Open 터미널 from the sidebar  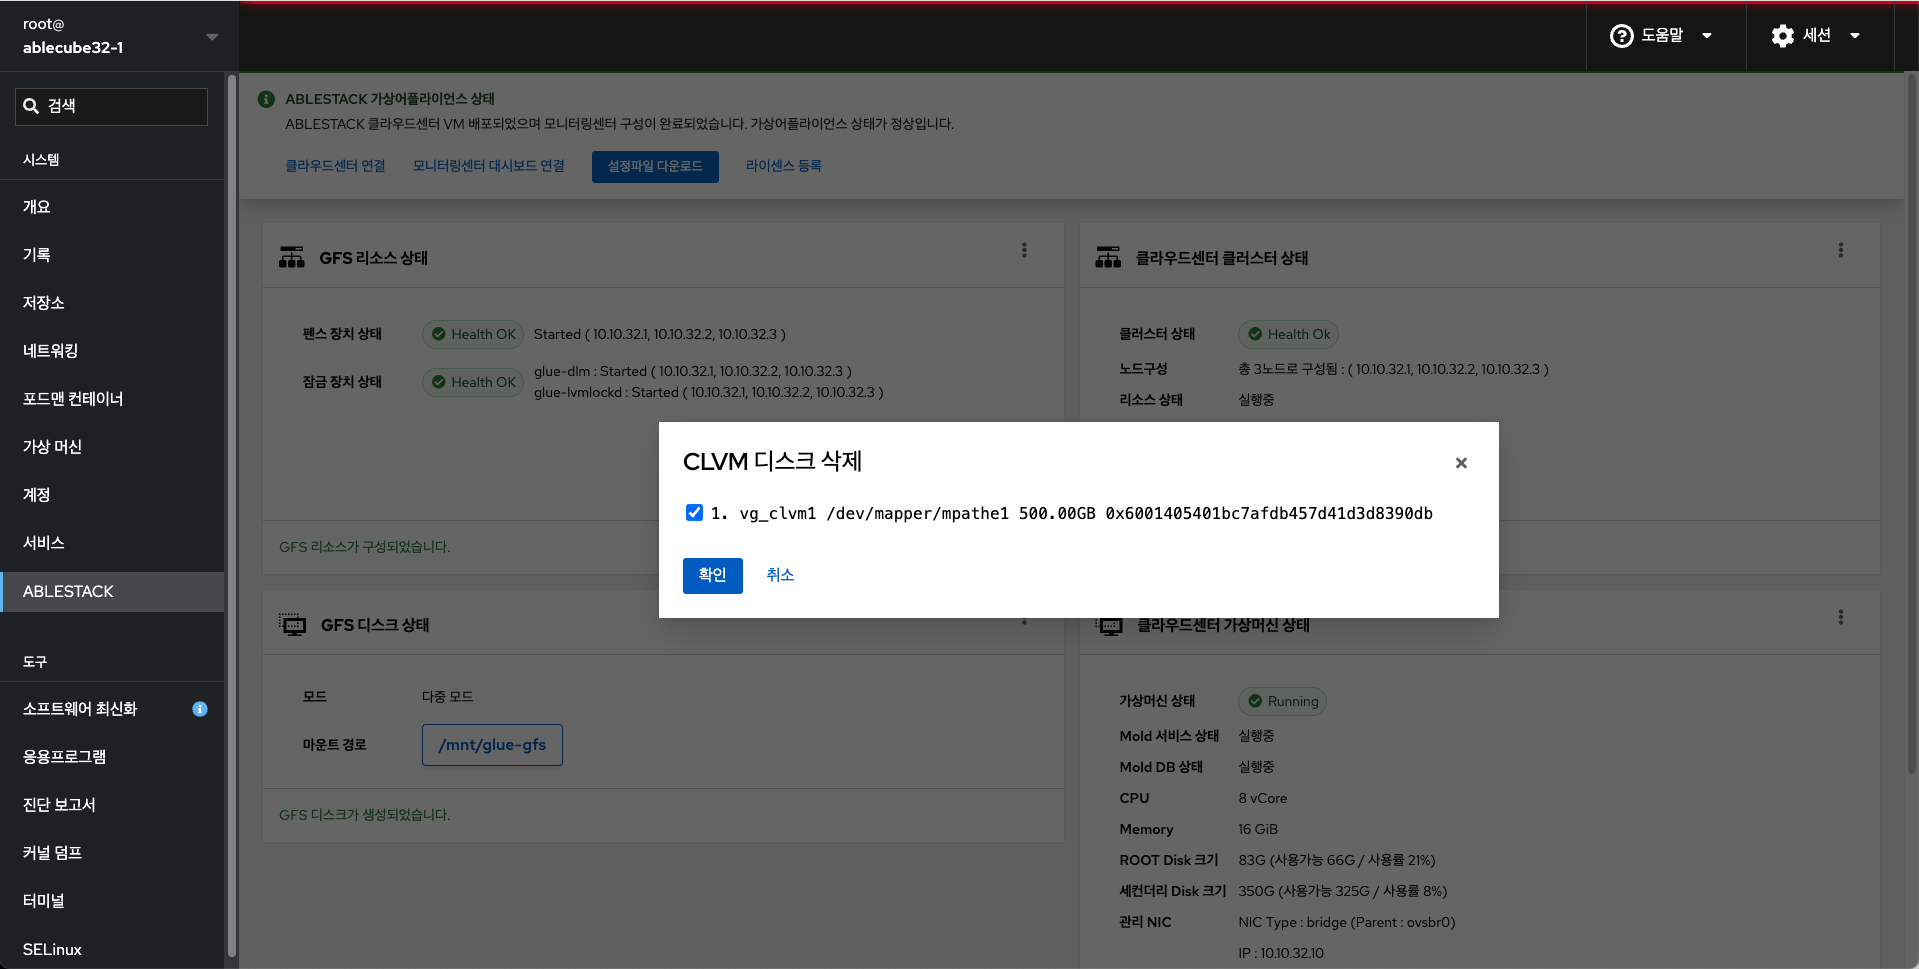point(44,901)
